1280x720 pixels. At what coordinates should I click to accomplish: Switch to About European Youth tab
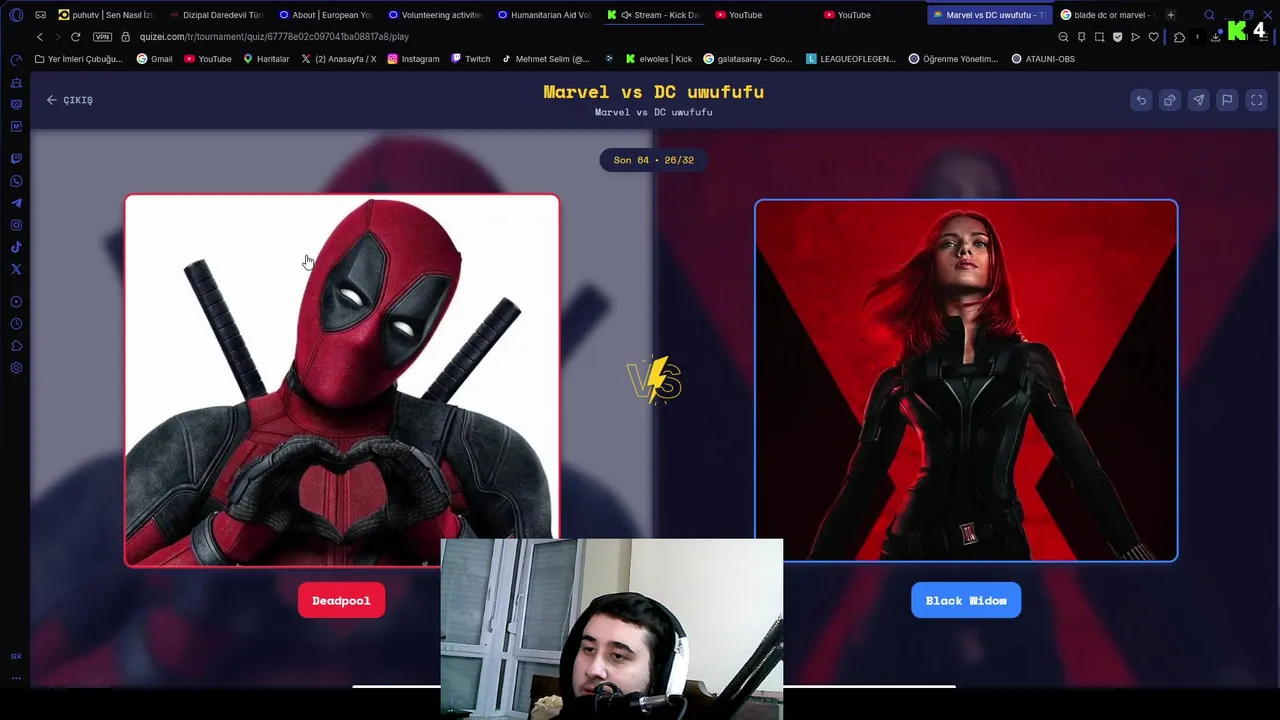point(325,15)
